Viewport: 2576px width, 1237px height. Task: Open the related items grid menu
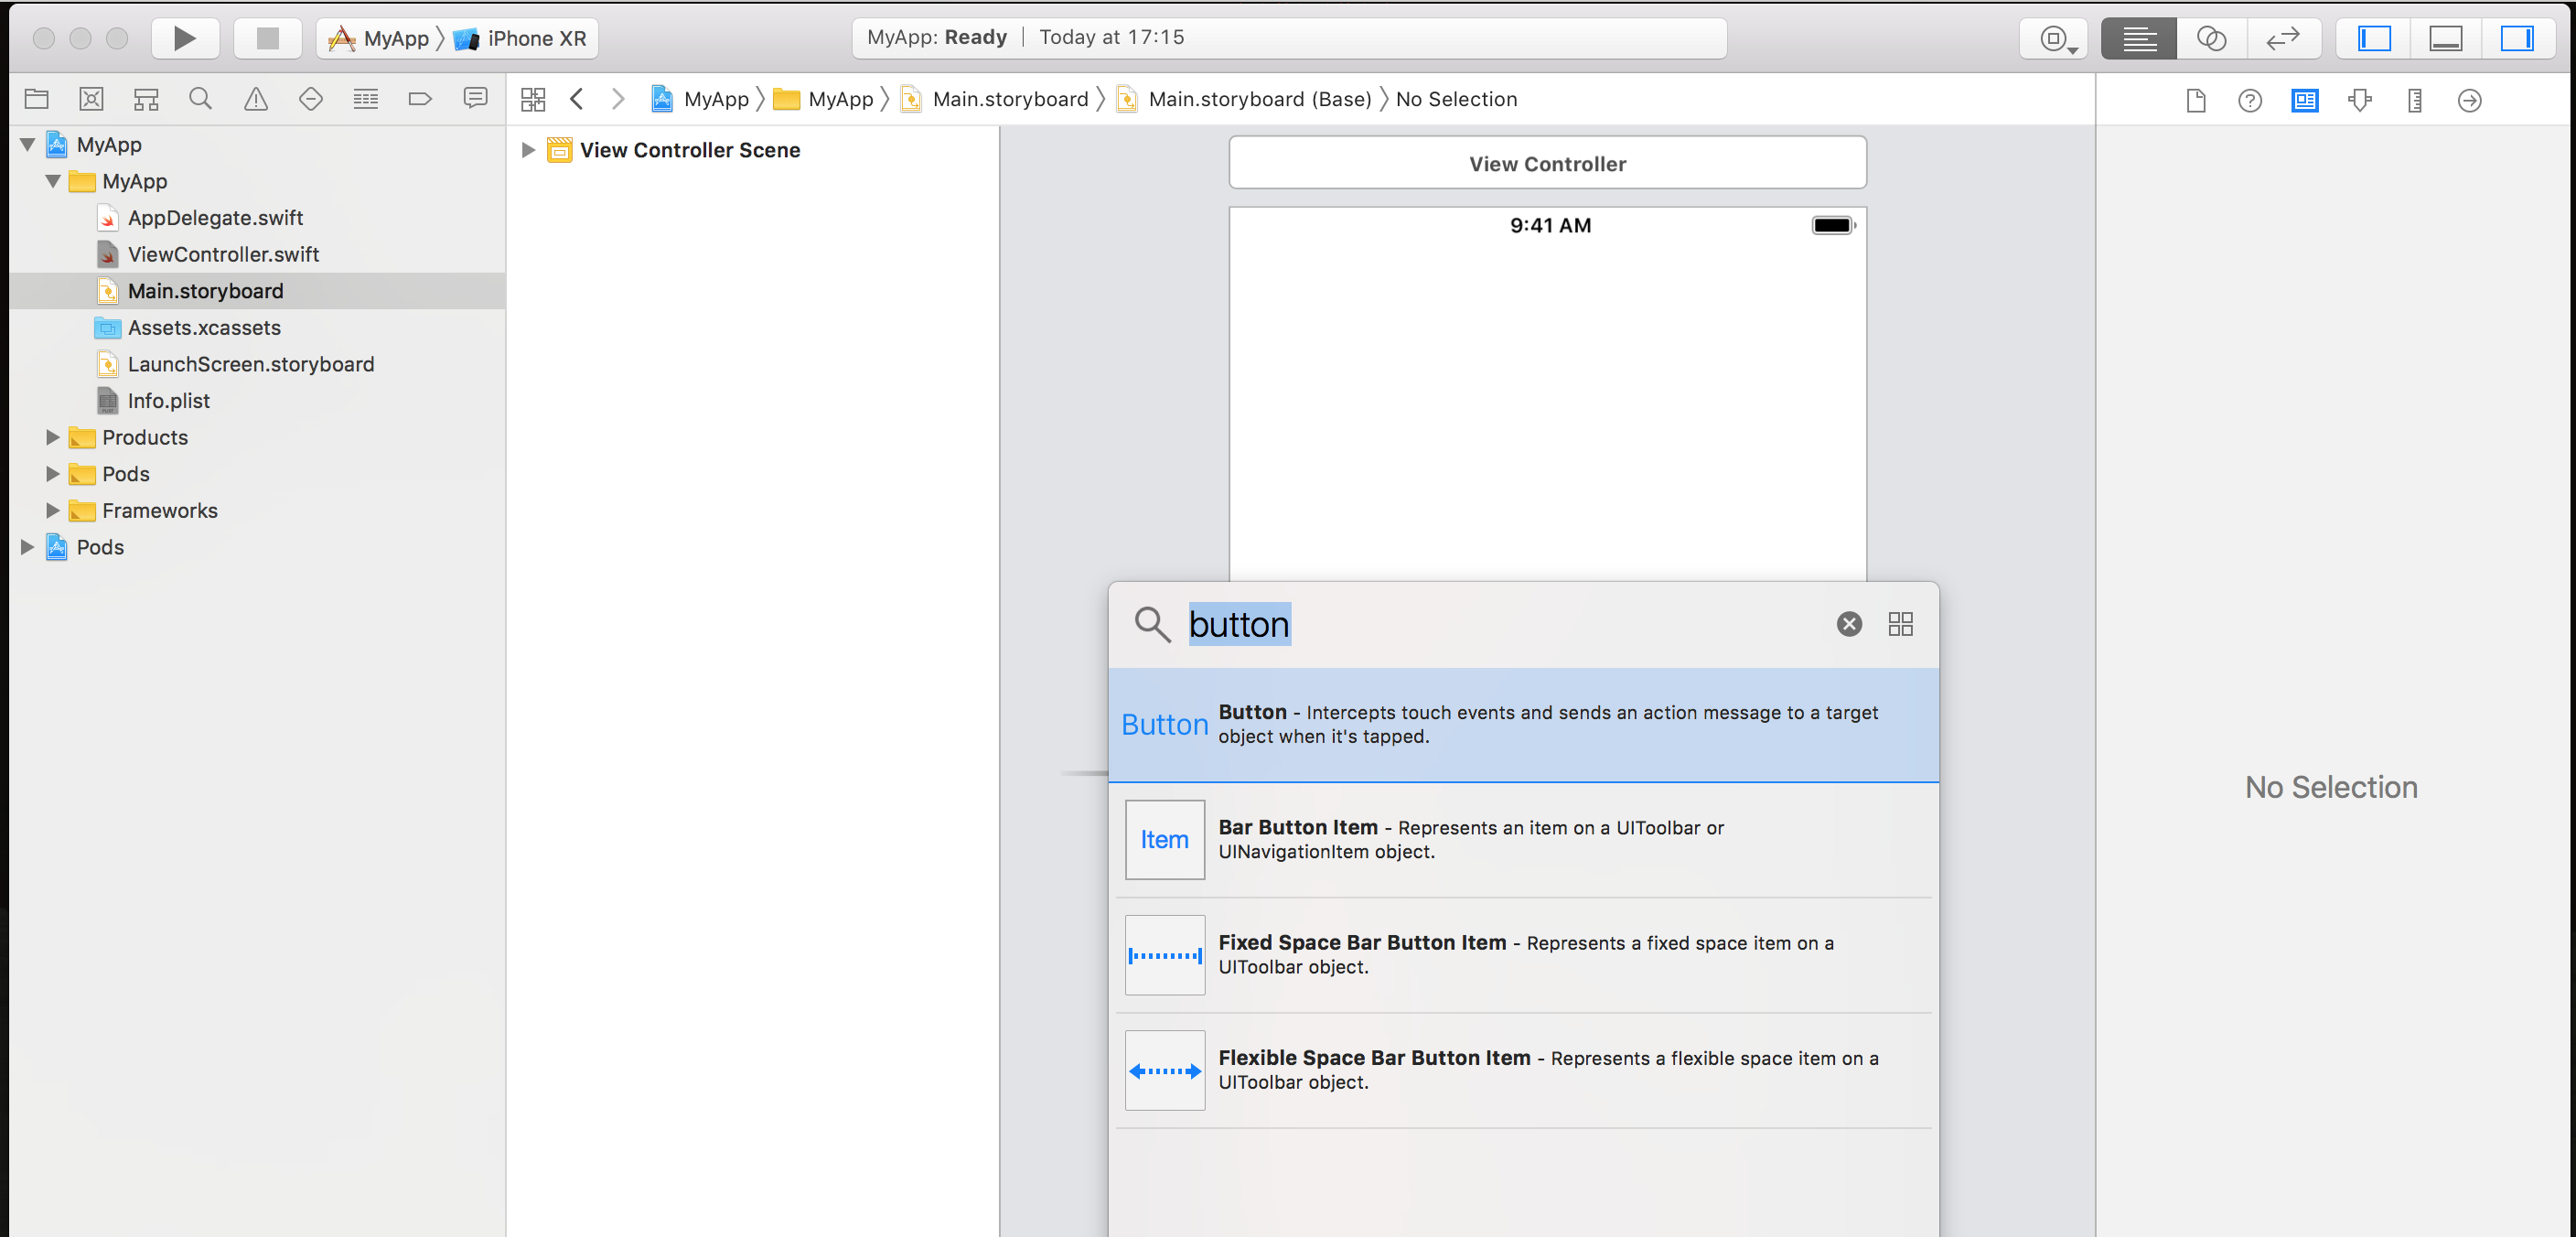[533, 99]
